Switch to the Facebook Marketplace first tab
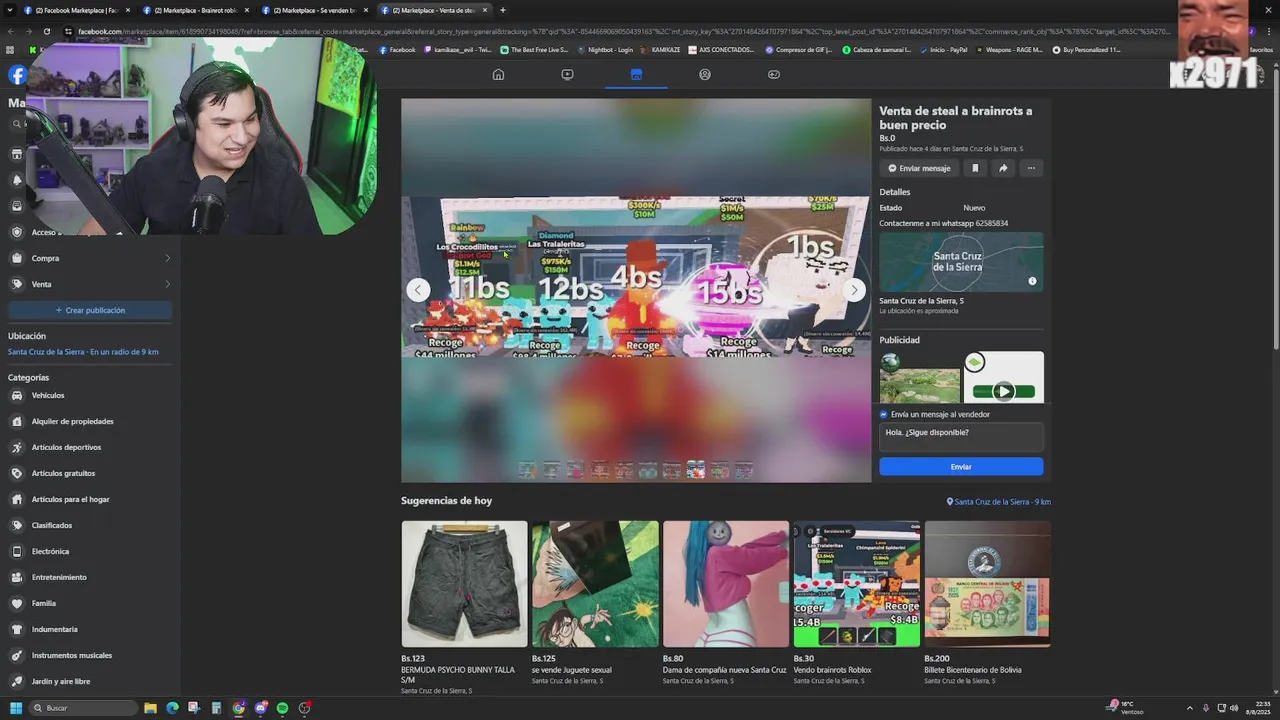 coord(78,10)
